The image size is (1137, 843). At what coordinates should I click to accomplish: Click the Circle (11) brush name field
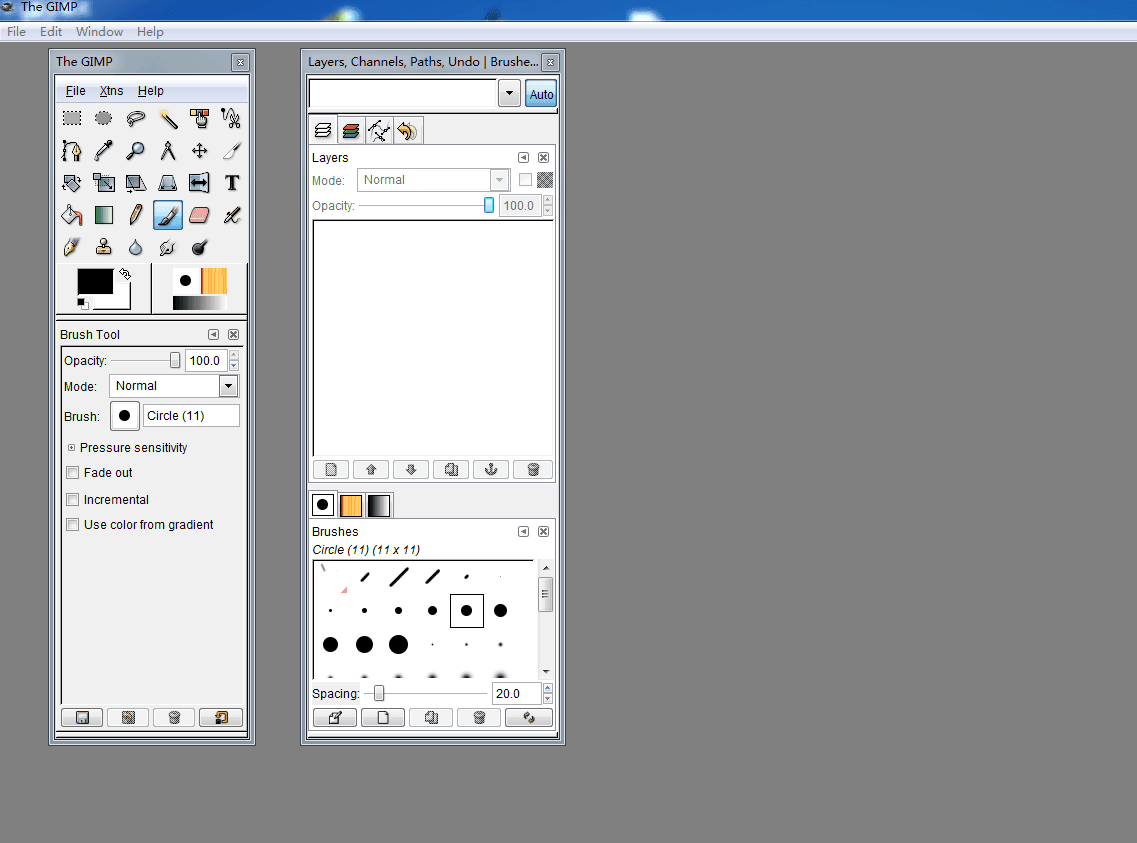191,416
